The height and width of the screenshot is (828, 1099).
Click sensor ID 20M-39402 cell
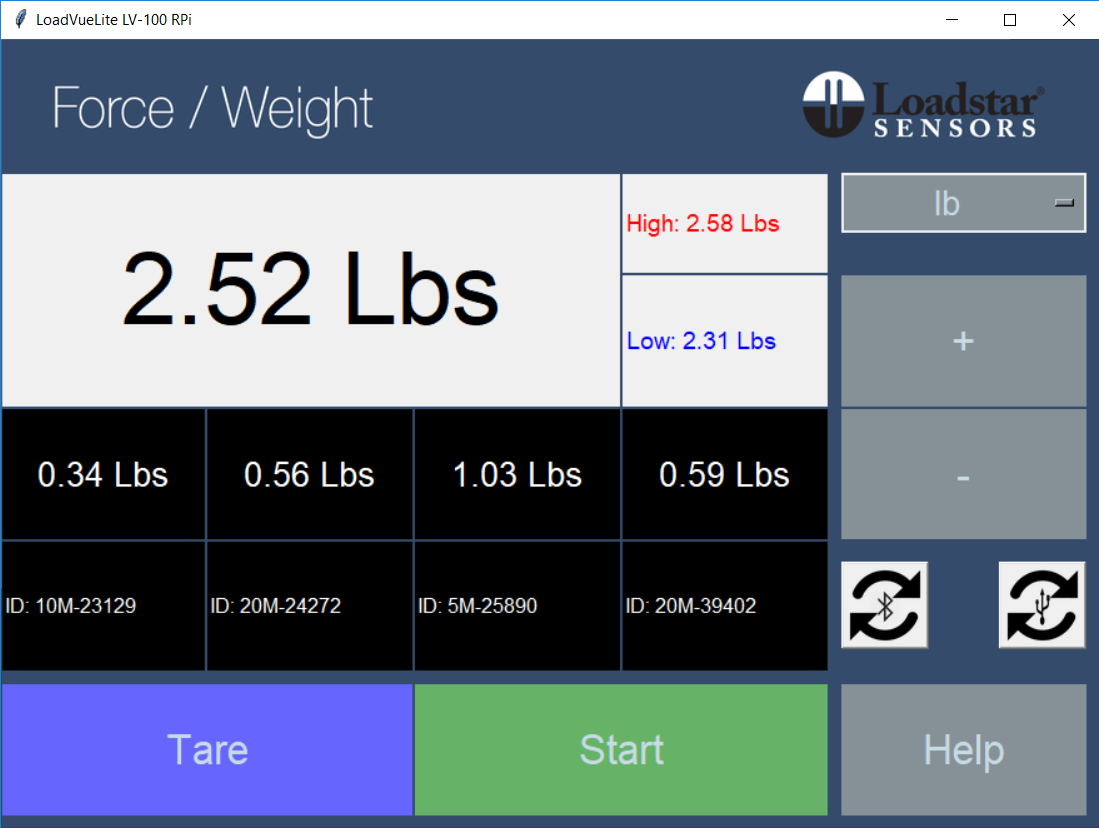click(724, 606)
